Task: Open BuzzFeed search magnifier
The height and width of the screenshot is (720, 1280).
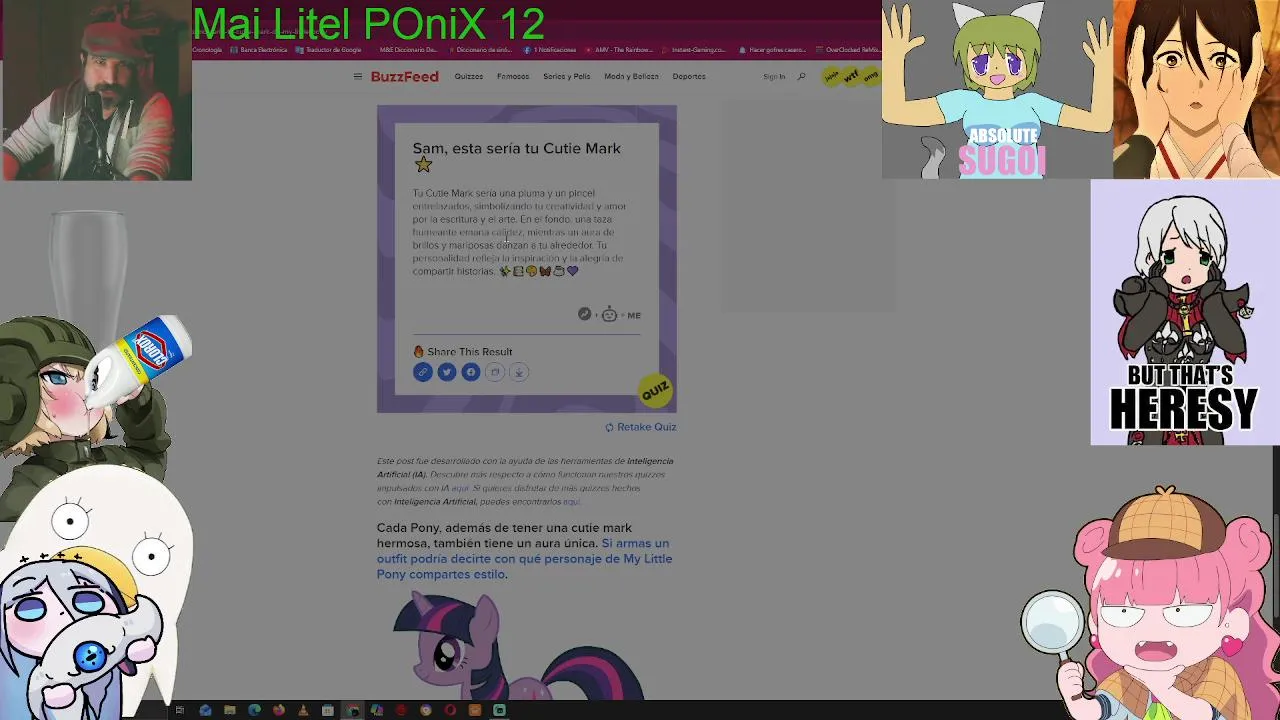Action: pyautogui.click(x=801, y=76)
